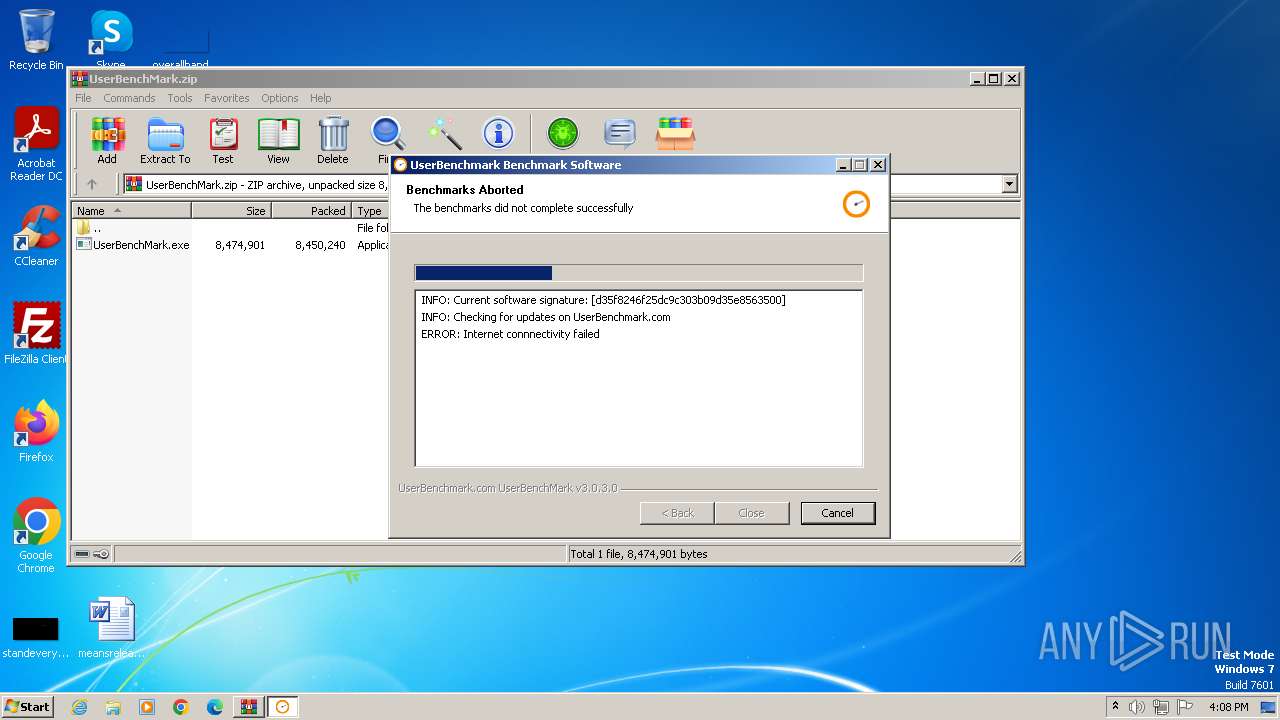Open the Favorites menu
1280x720 pixels.
pyautogui.click(x=227, y=98)
